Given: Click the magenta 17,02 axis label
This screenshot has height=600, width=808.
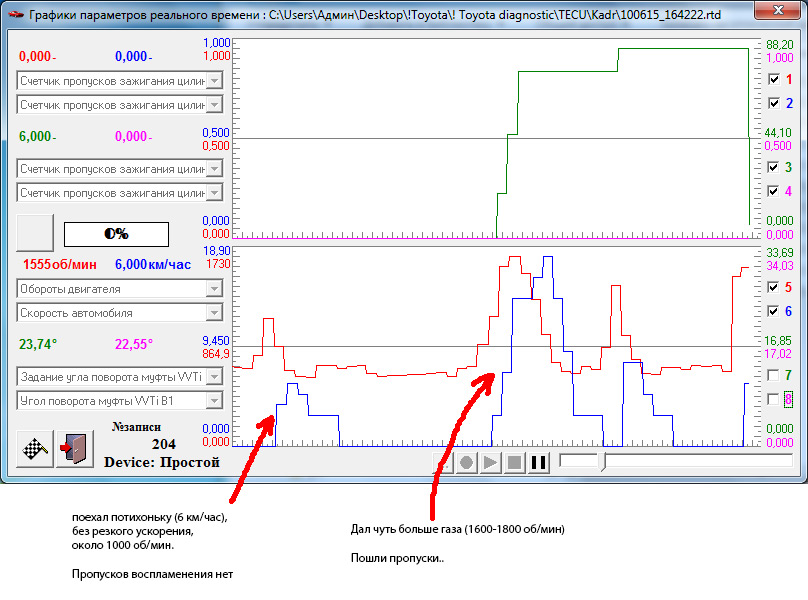Looking at the screenshot, I should 778,354.
